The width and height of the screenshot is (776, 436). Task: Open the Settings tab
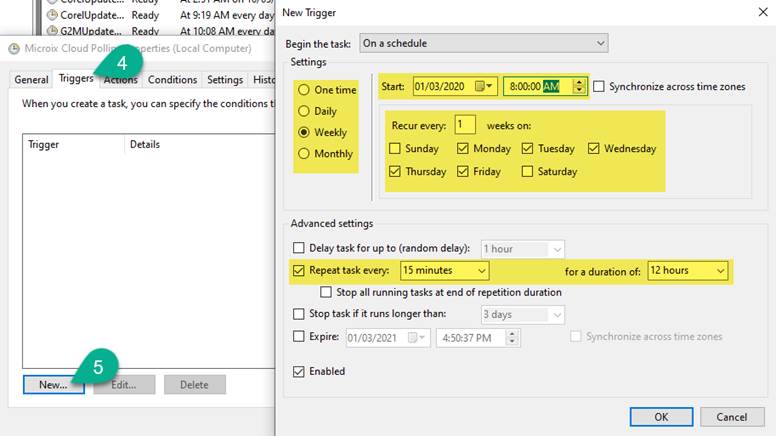[x=225, y=80]
